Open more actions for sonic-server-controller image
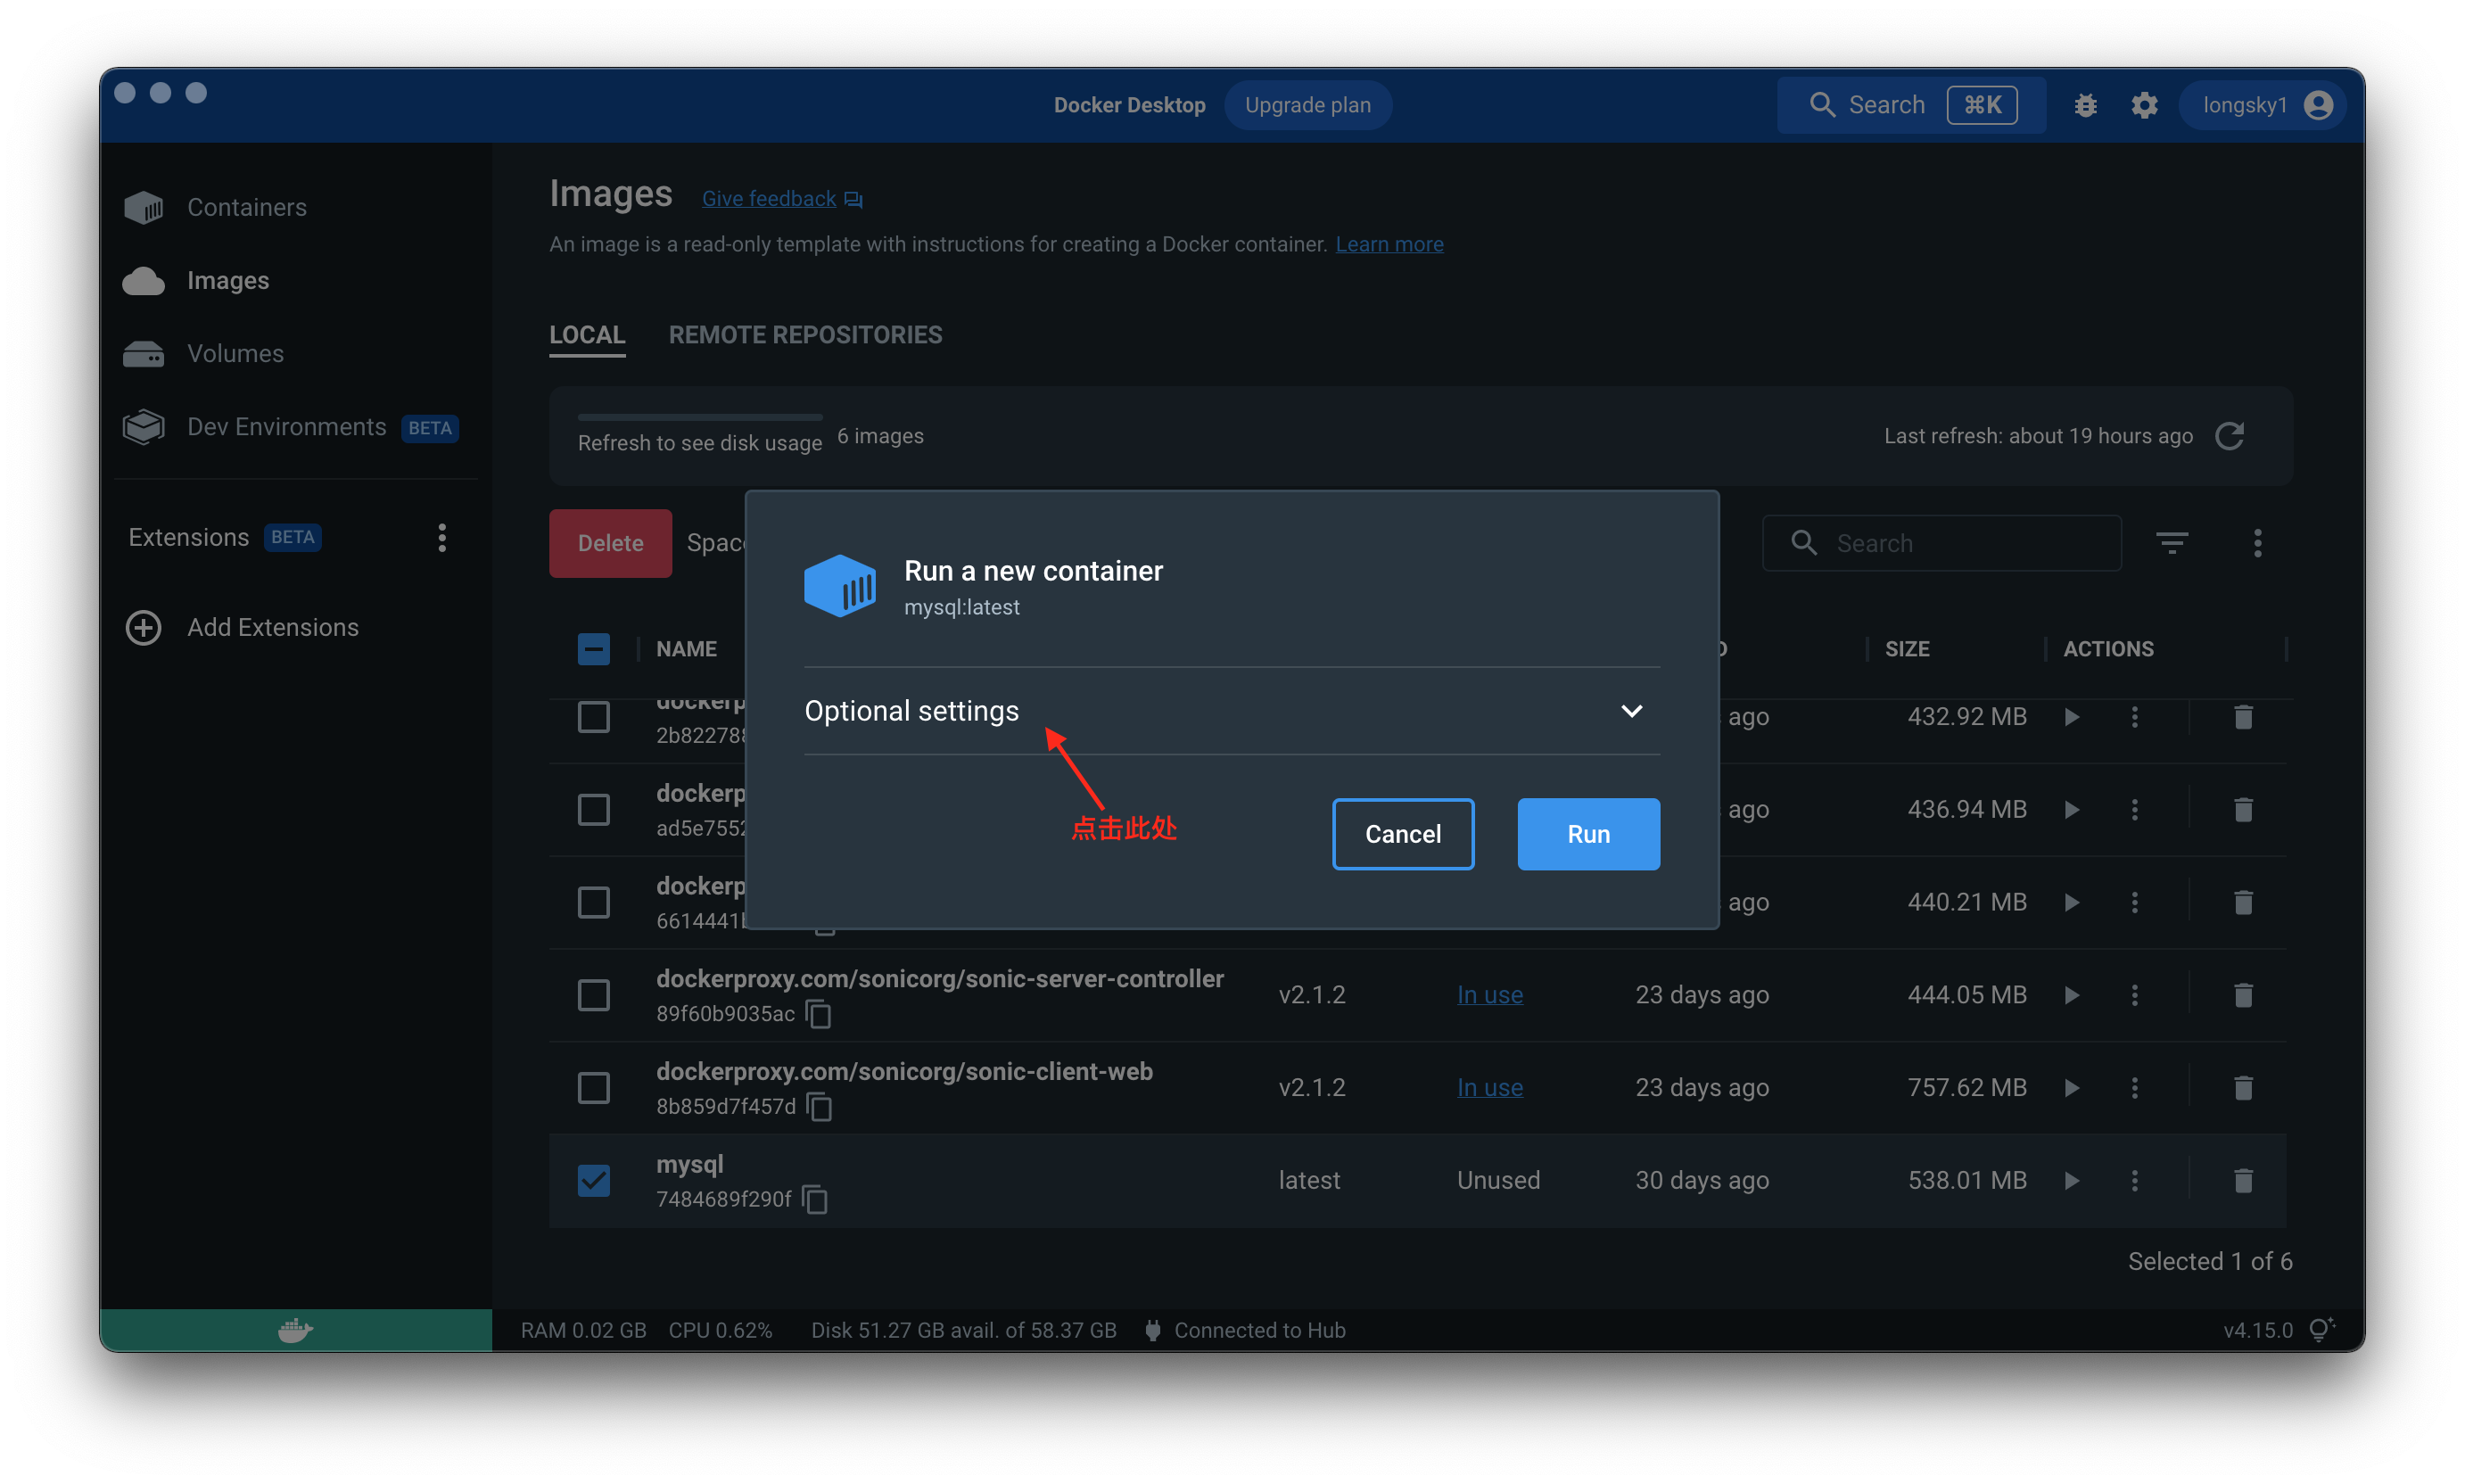This screenshot has width=2465, height=1484. point(2134,995)
